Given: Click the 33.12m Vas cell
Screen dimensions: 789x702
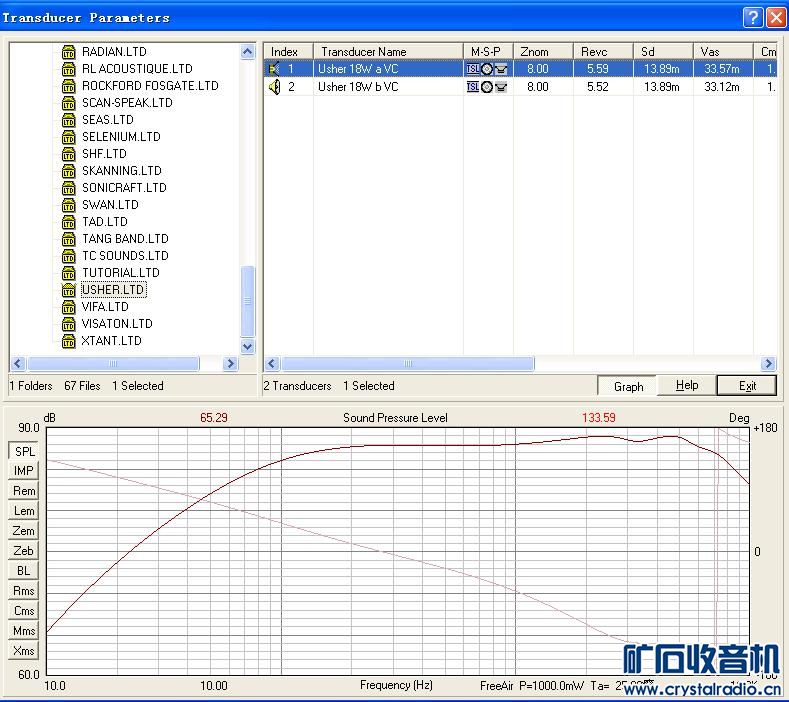Looking at the screenshot, I should coord(722,87).
